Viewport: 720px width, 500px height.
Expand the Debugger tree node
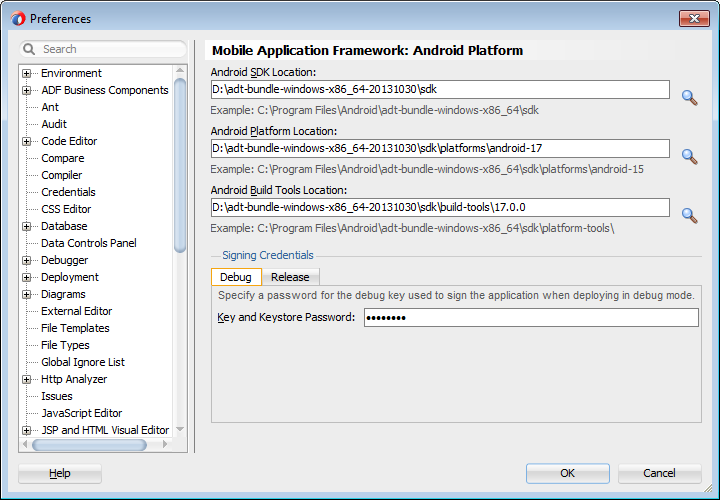(x=27, y=260)
